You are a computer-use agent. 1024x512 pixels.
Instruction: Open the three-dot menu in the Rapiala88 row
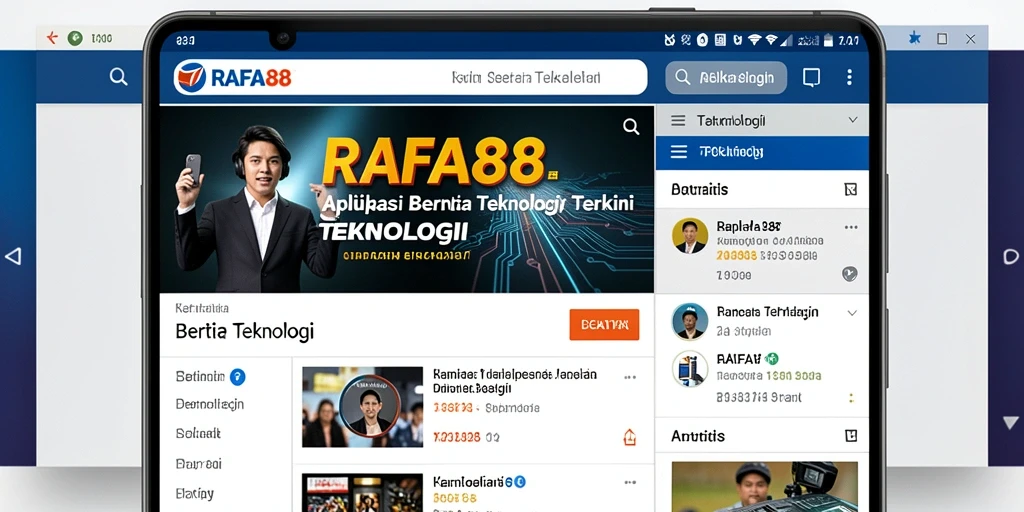(851, 227)
